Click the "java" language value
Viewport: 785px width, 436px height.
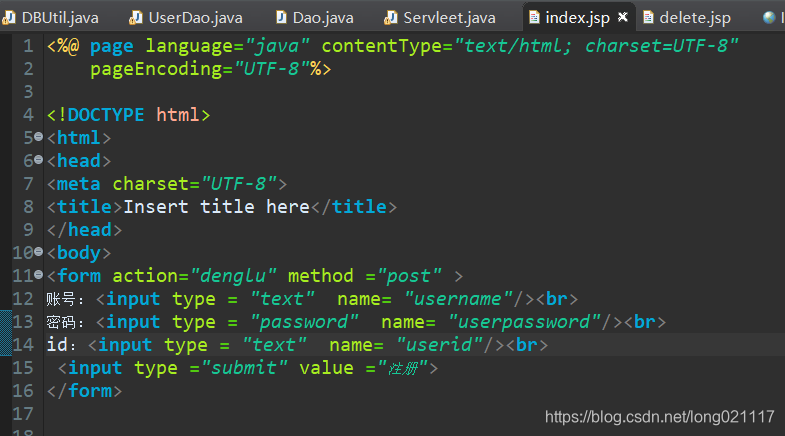(x=277, y=46)
